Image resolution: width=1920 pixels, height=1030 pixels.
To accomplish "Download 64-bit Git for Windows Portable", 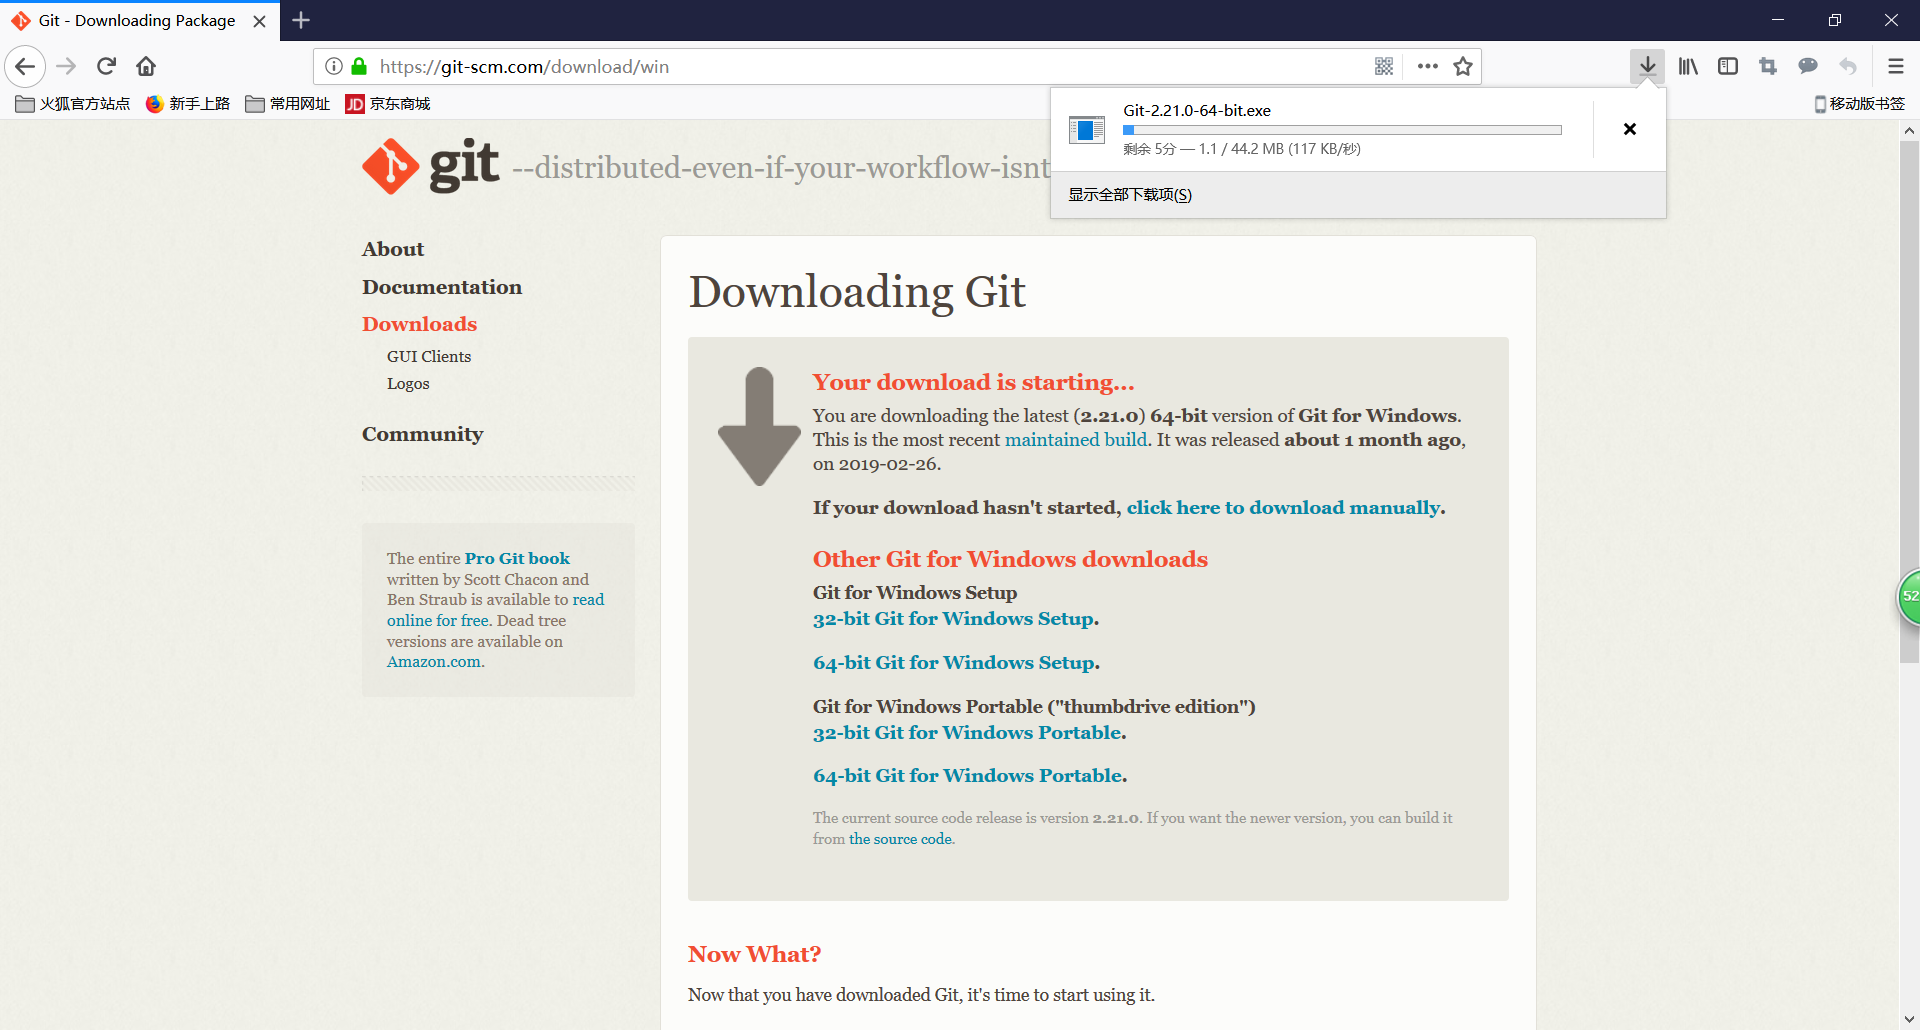I will click(968, 776).
